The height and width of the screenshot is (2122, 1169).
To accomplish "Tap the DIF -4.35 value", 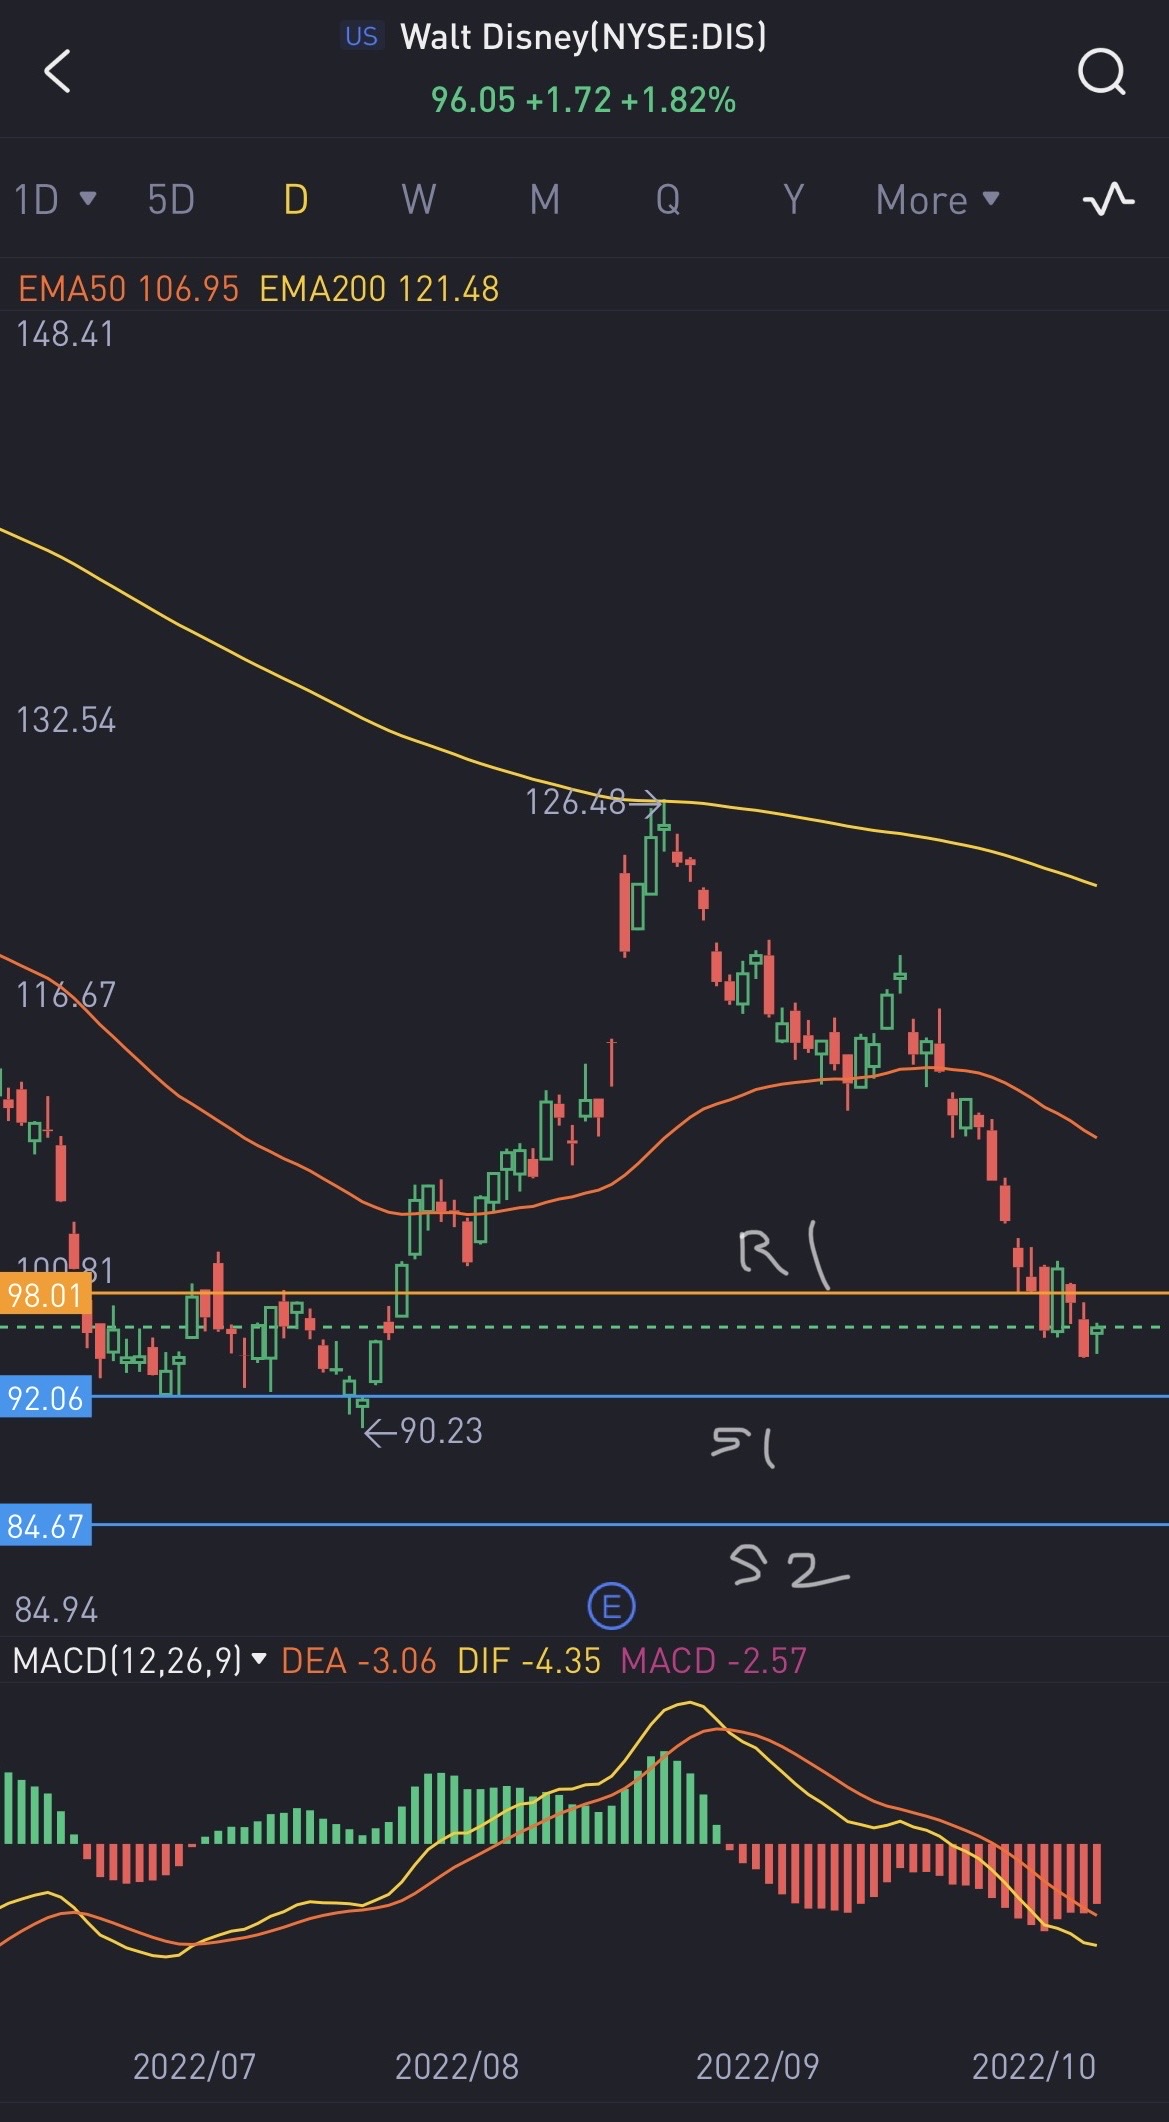I will pyautogui.click(x=529, y=1661).
